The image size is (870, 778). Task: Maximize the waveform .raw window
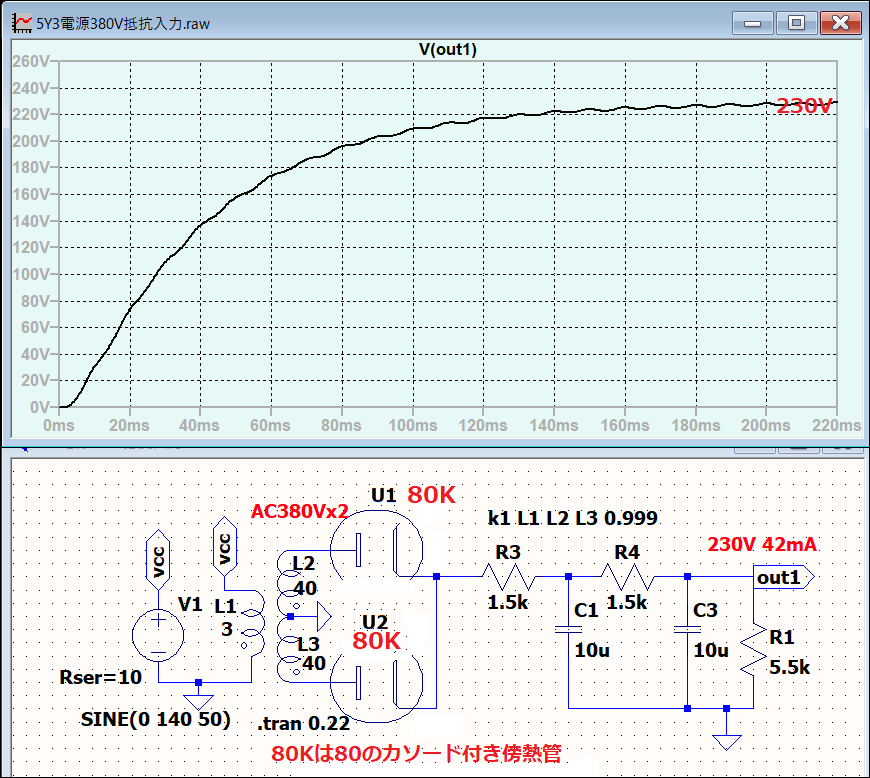pyautogui.click(x=796, y=21)
